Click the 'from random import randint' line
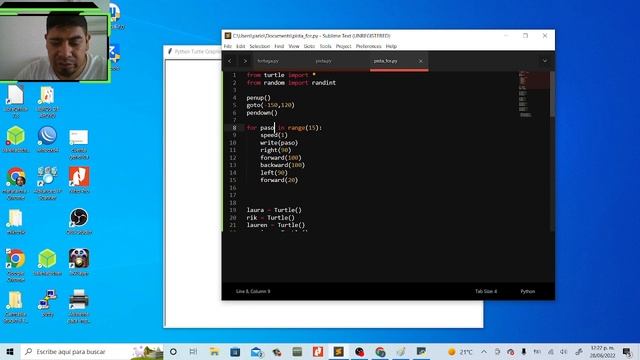Viewport: 640px width, 360px height. click(x=291, y=82)
